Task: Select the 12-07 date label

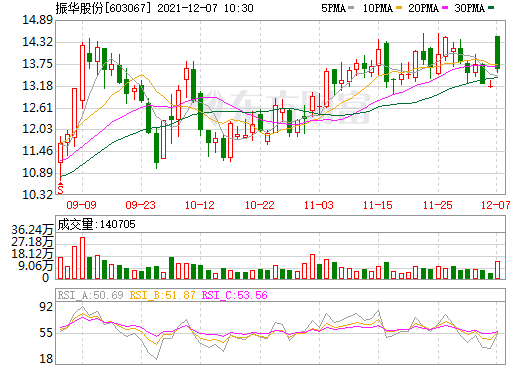Action: [x=496, y=205]
